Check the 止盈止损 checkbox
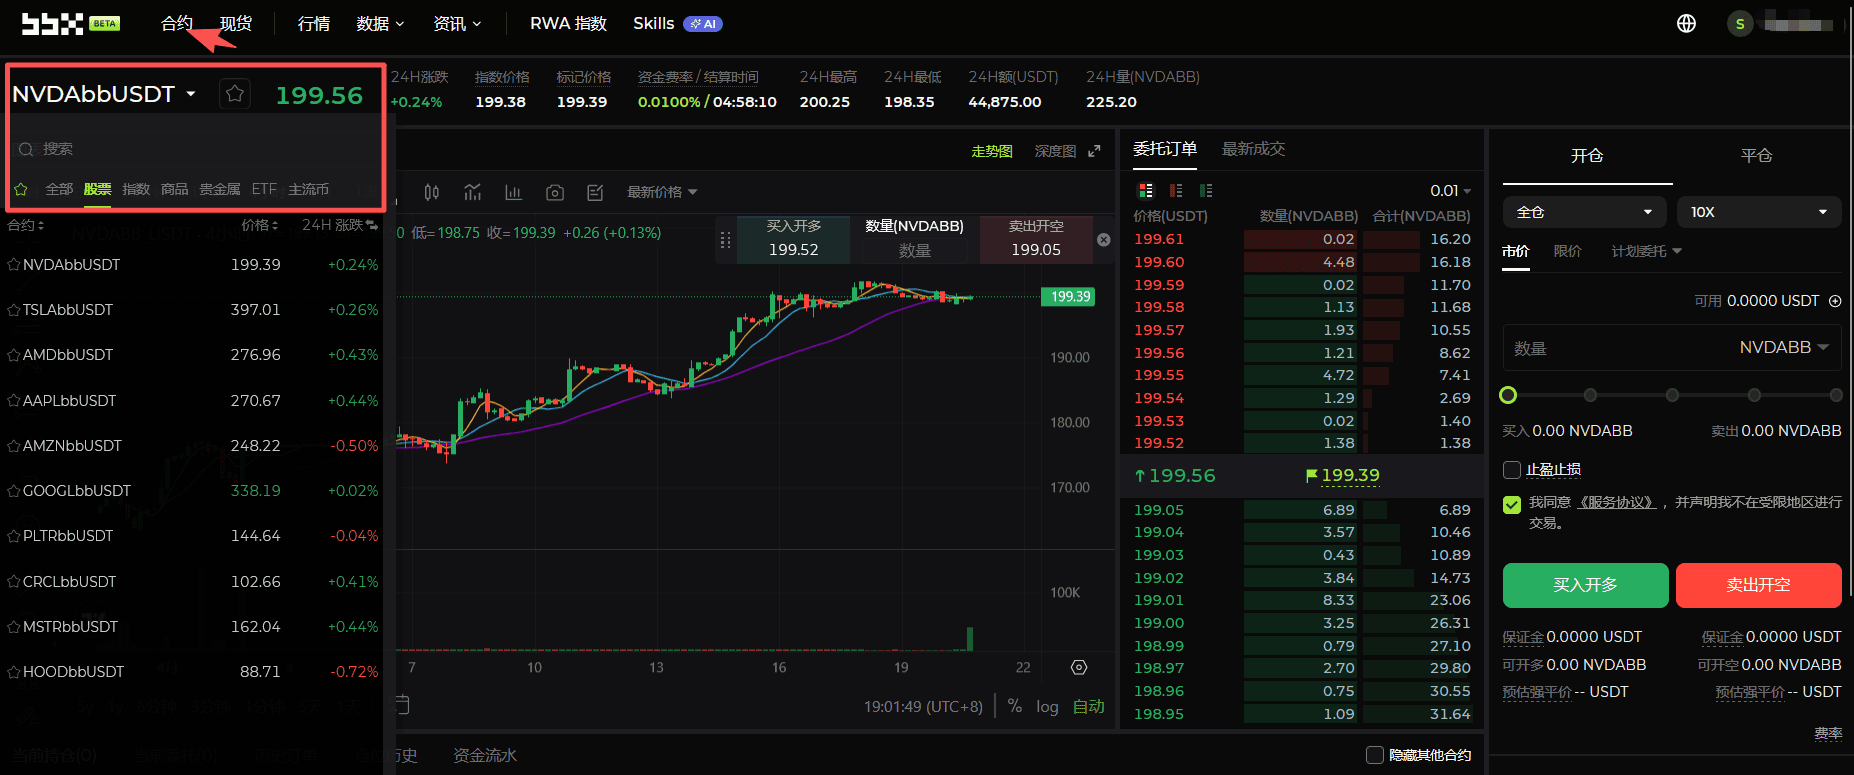Screen dimensions: 1854x775 tap(1512, 470)
